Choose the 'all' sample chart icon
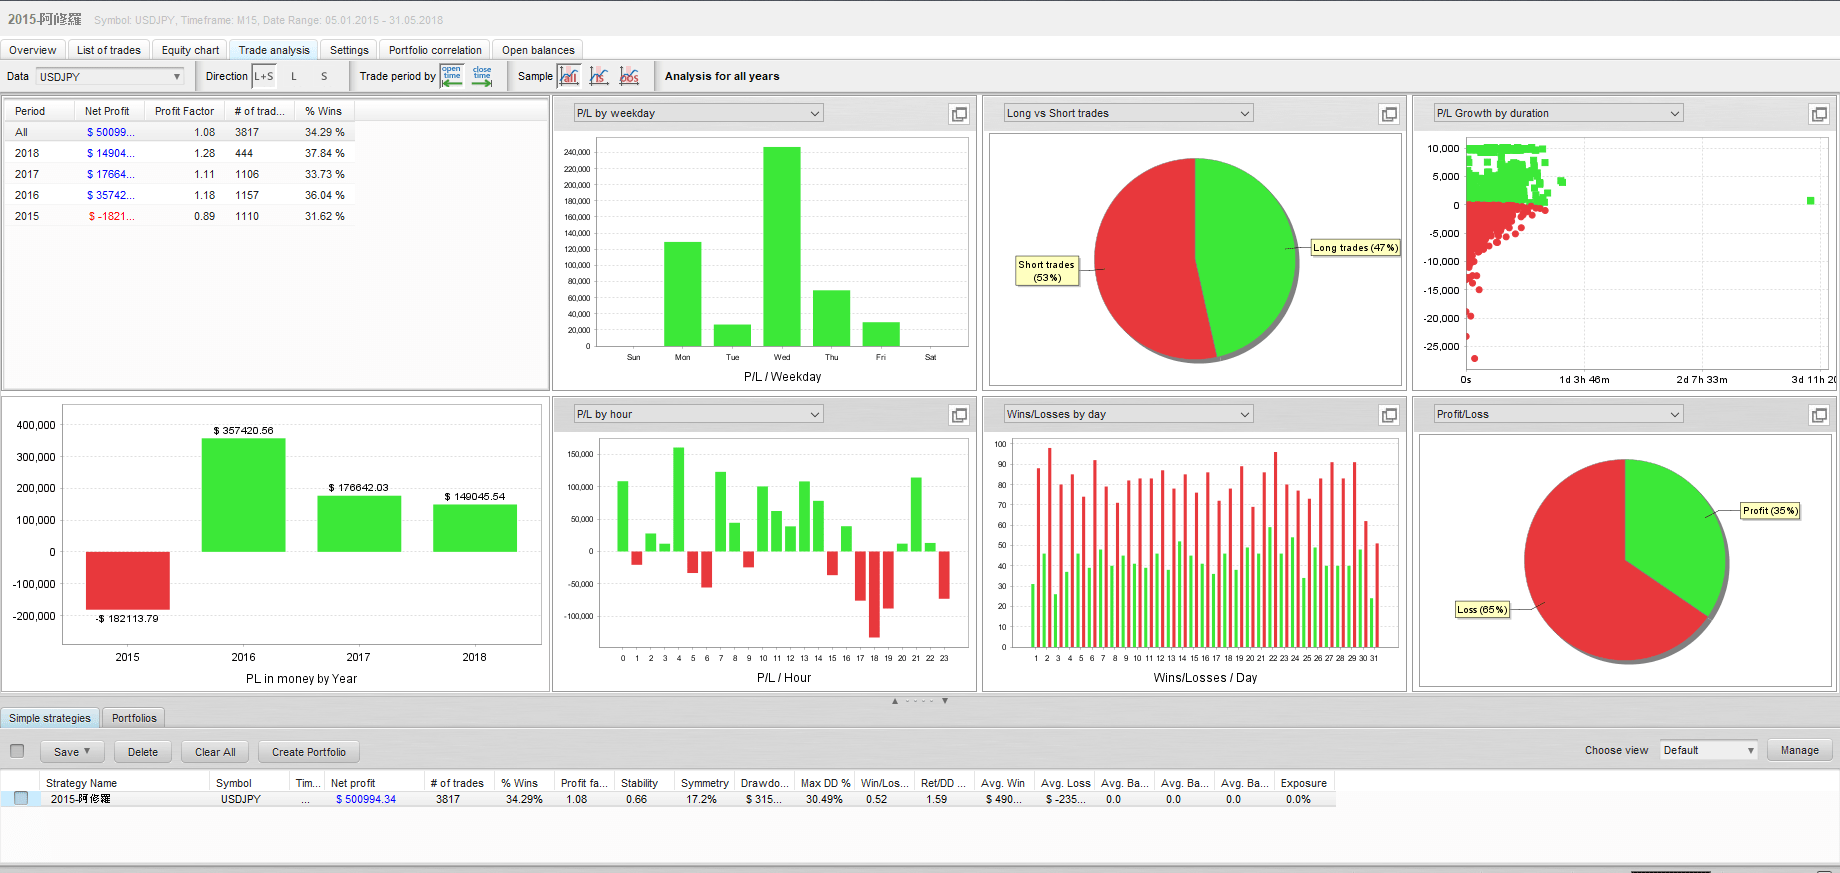Screen dimensions: 1840x873 coord(569,76)
